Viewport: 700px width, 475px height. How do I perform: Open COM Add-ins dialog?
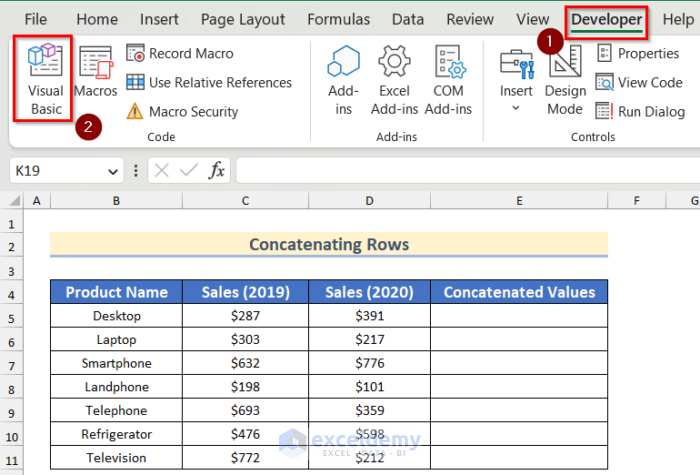pos(448,80)
